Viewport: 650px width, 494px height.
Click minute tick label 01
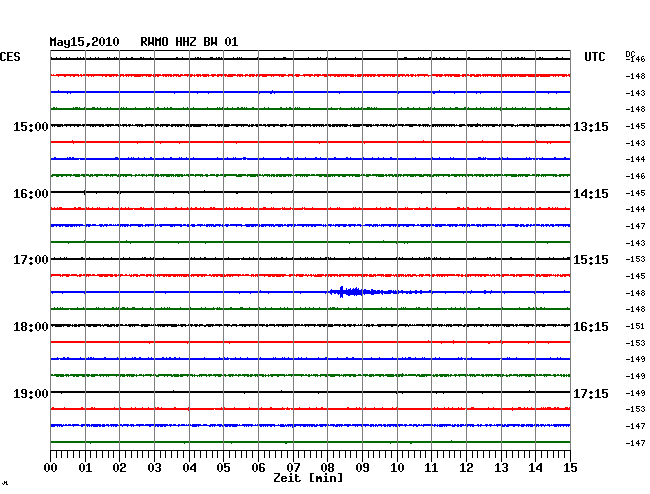point(85,468)
